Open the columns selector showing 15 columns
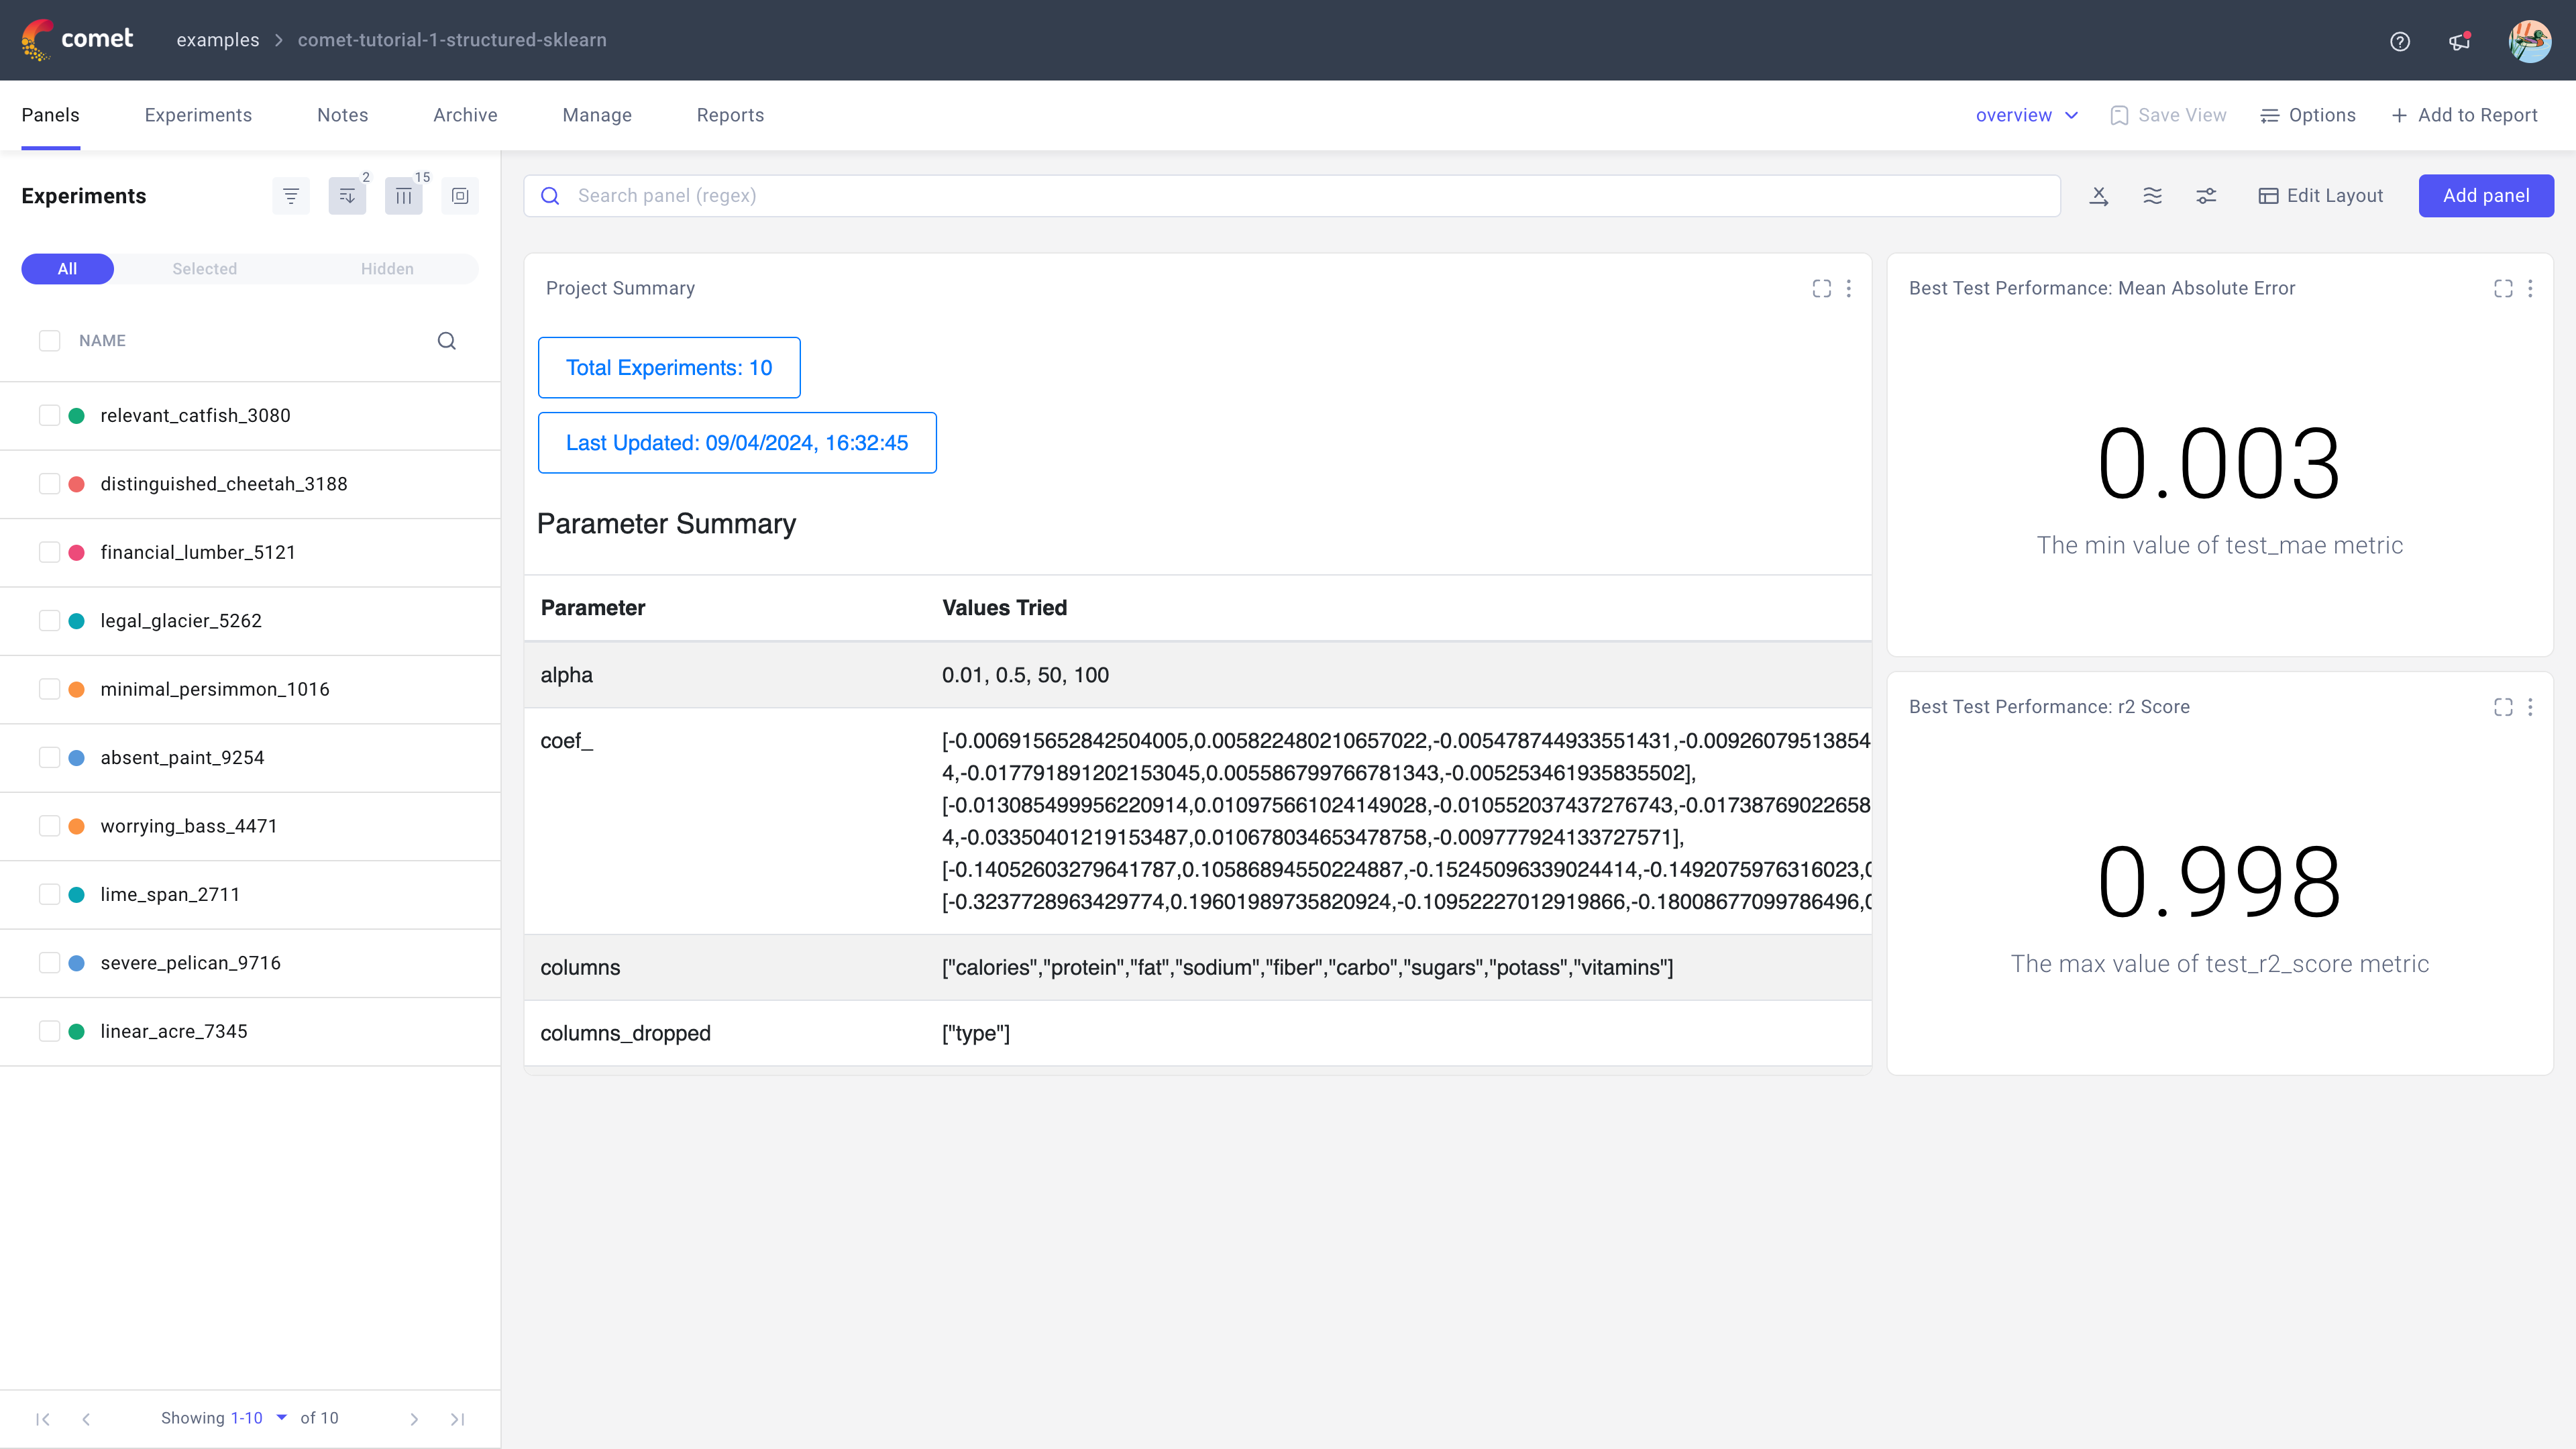 coord(404,195)
